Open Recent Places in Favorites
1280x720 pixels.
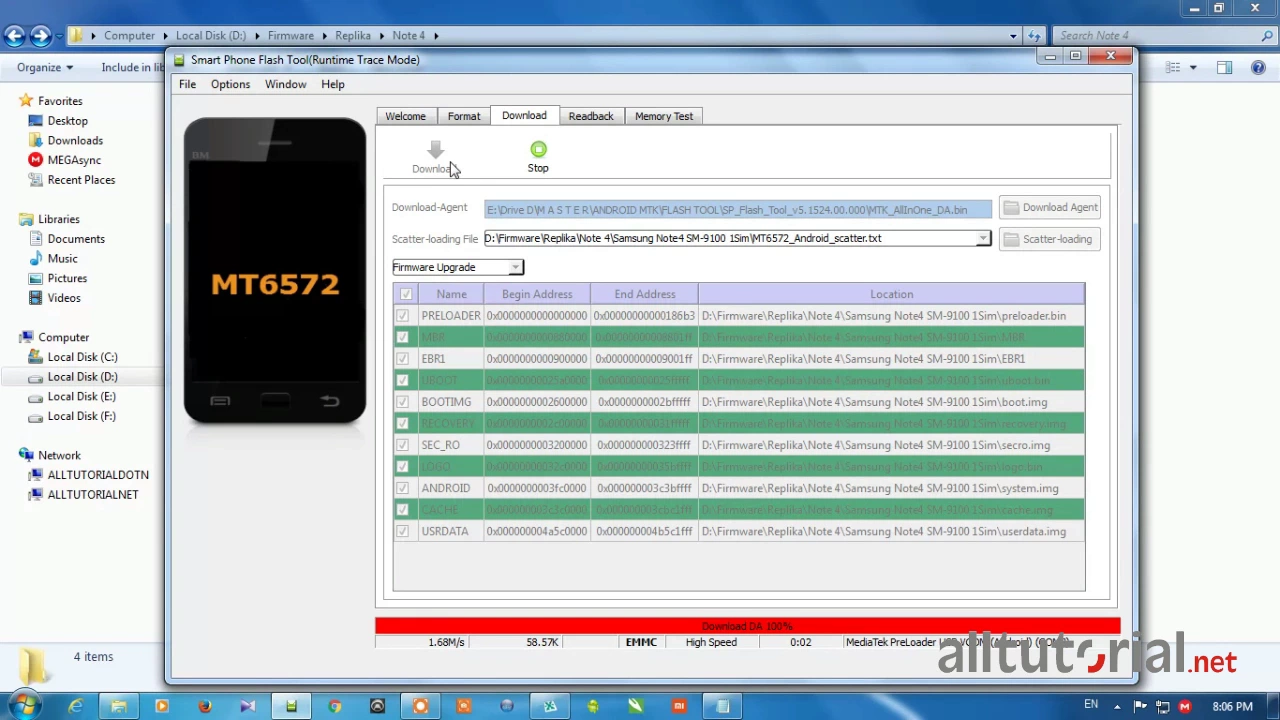point(81,180)
